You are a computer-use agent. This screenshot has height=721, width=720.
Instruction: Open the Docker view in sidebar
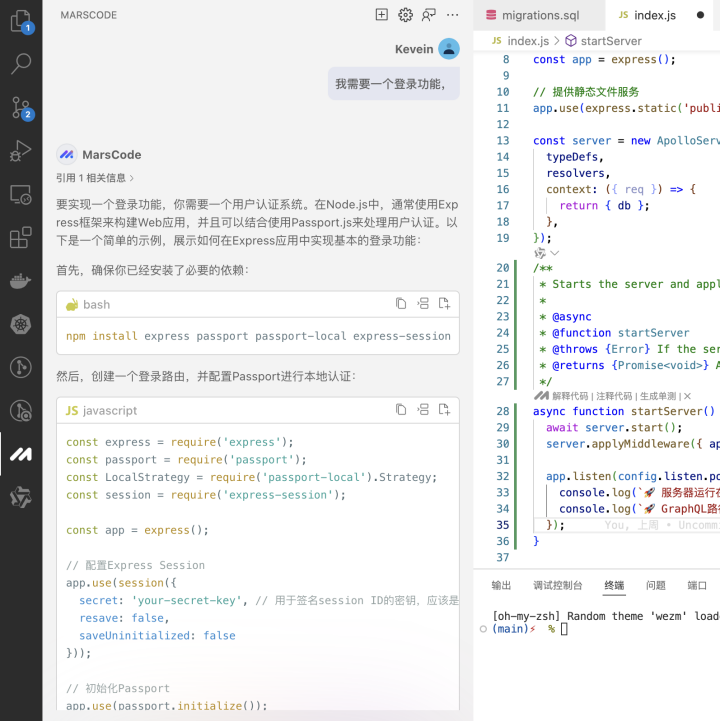[20, 281]
